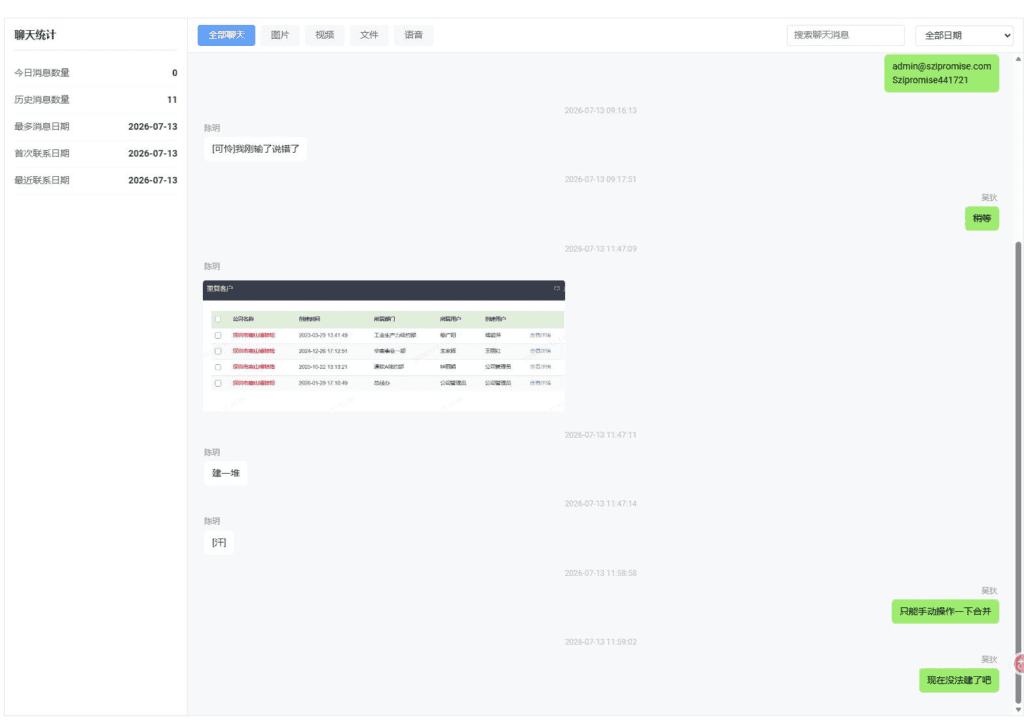
Task: Click the admin@szipromise.com message bubble
Action: 941,73
